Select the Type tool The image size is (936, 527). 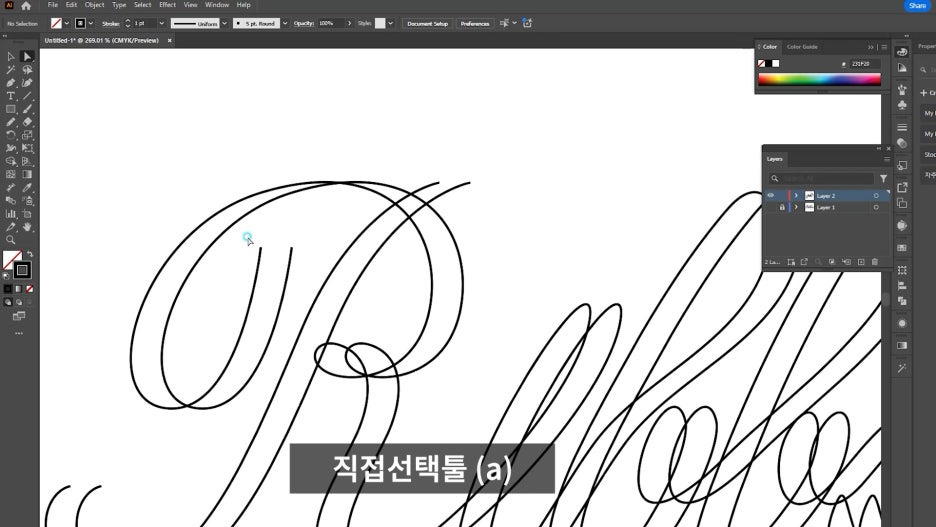[11, 95]
